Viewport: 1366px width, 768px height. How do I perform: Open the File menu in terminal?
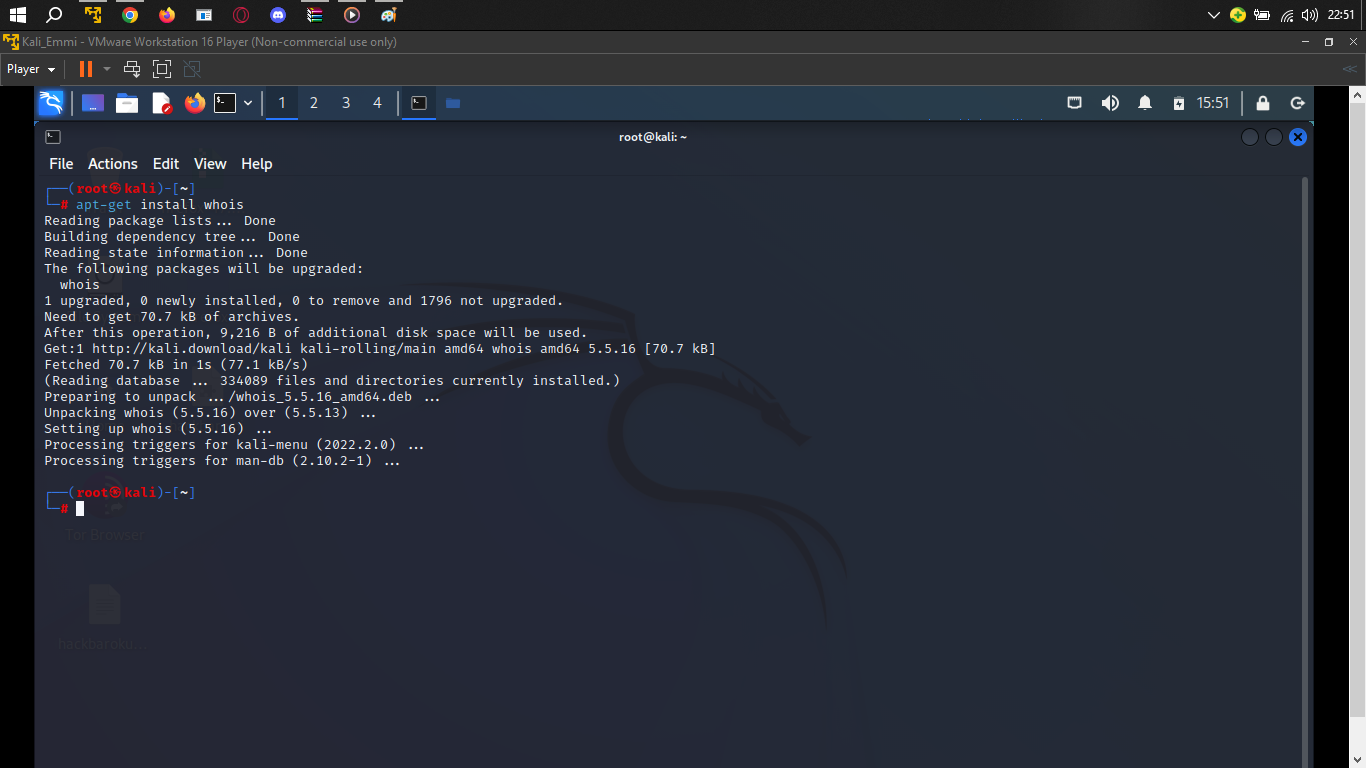point(61,164)
